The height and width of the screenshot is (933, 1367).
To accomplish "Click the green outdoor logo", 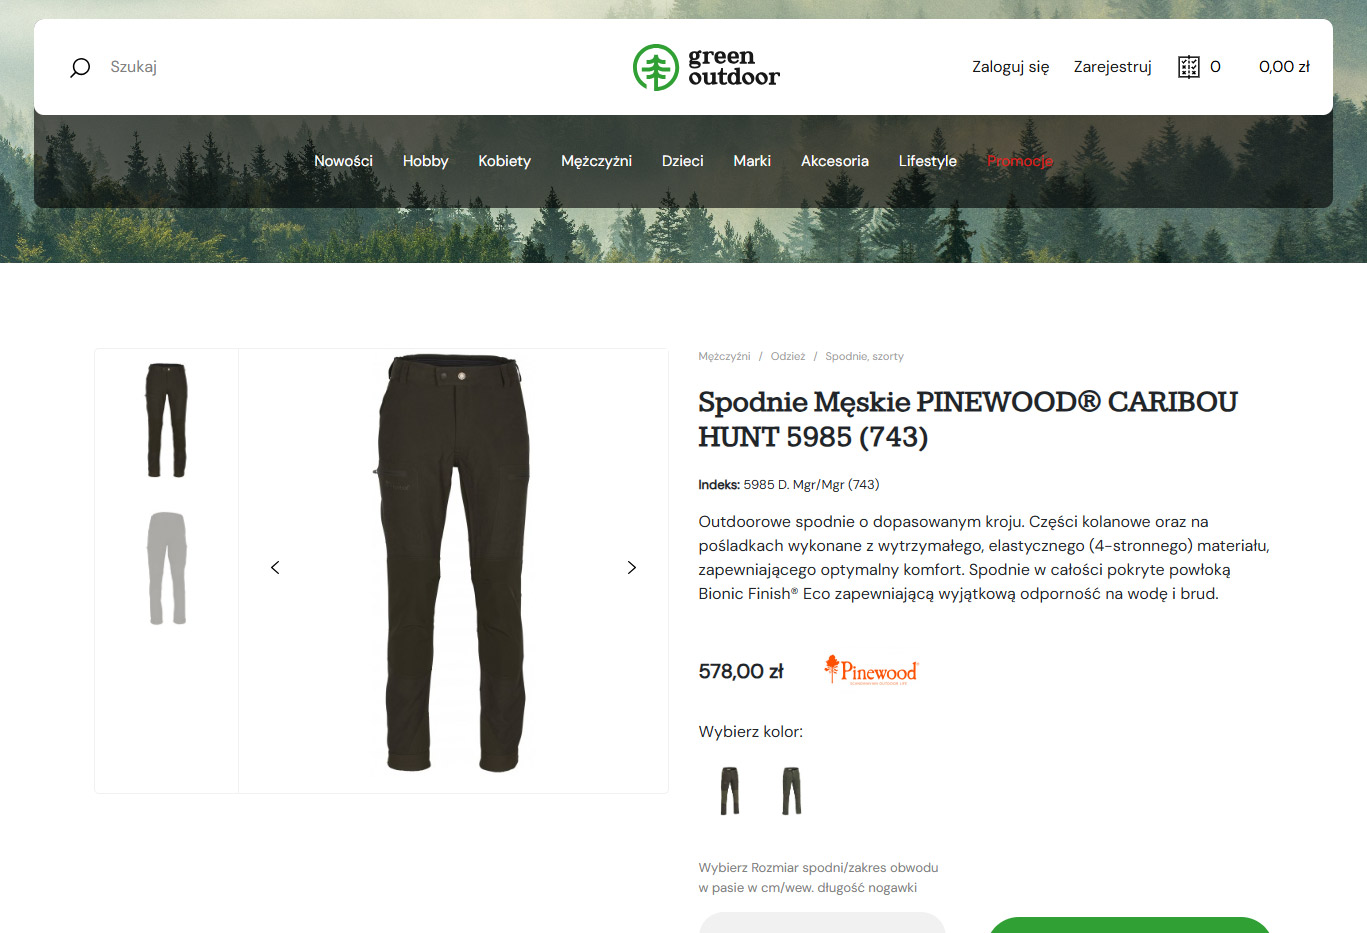I will (x=706, y=67).
